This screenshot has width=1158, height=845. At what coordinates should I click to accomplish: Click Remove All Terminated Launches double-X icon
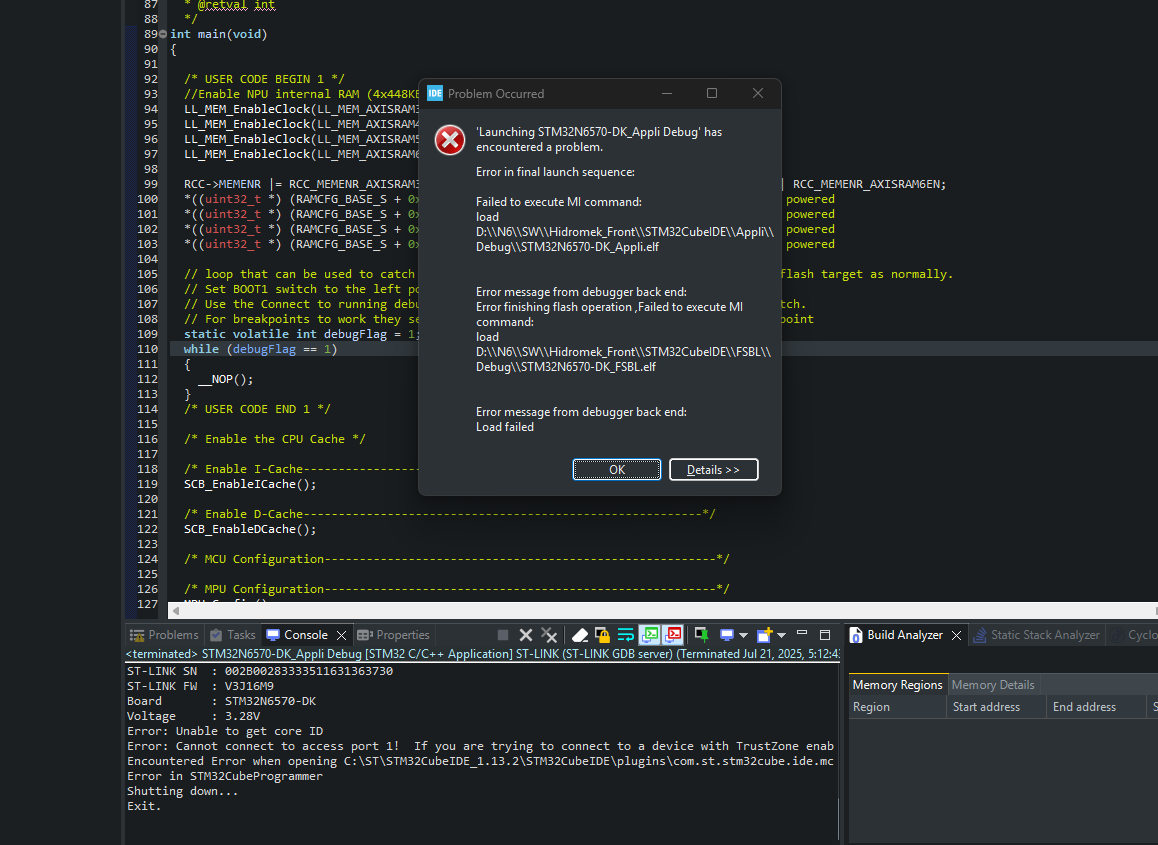point(549,635)
